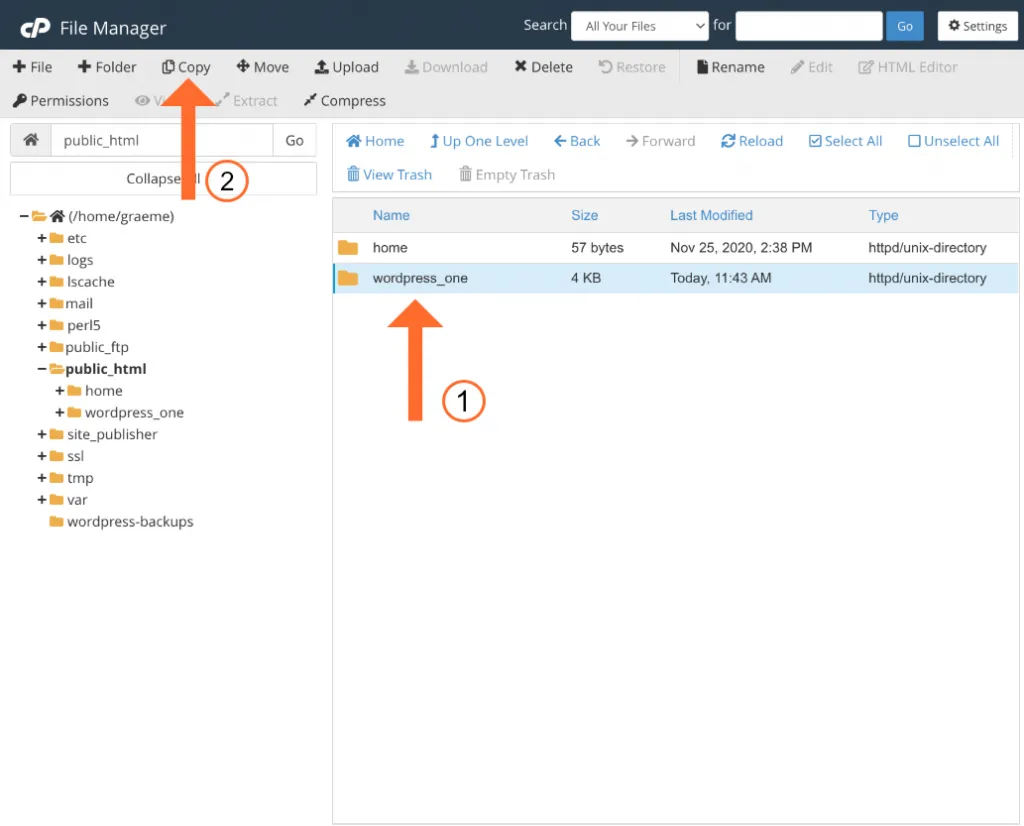Expand the lscache tree folder

(42, 281)
